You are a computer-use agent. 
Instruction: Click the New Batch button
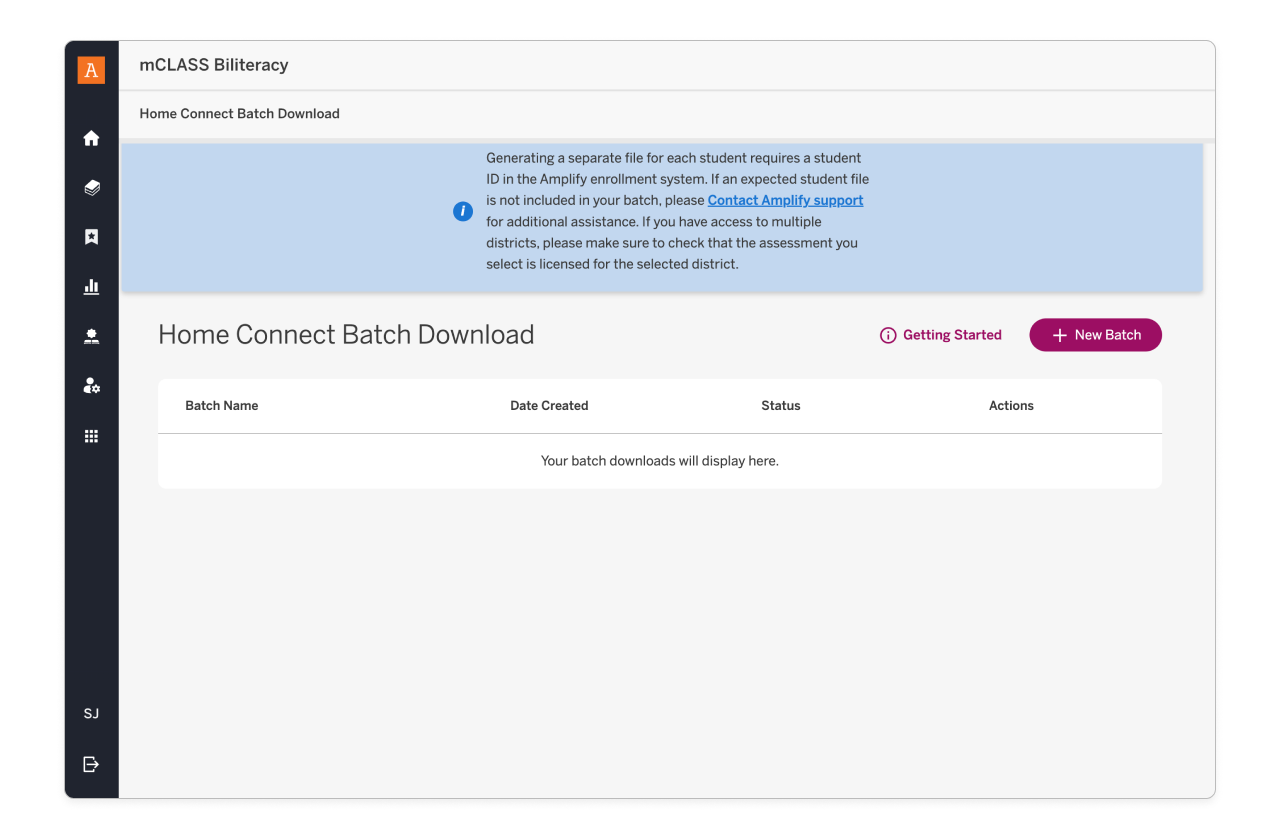point(1095,335)
